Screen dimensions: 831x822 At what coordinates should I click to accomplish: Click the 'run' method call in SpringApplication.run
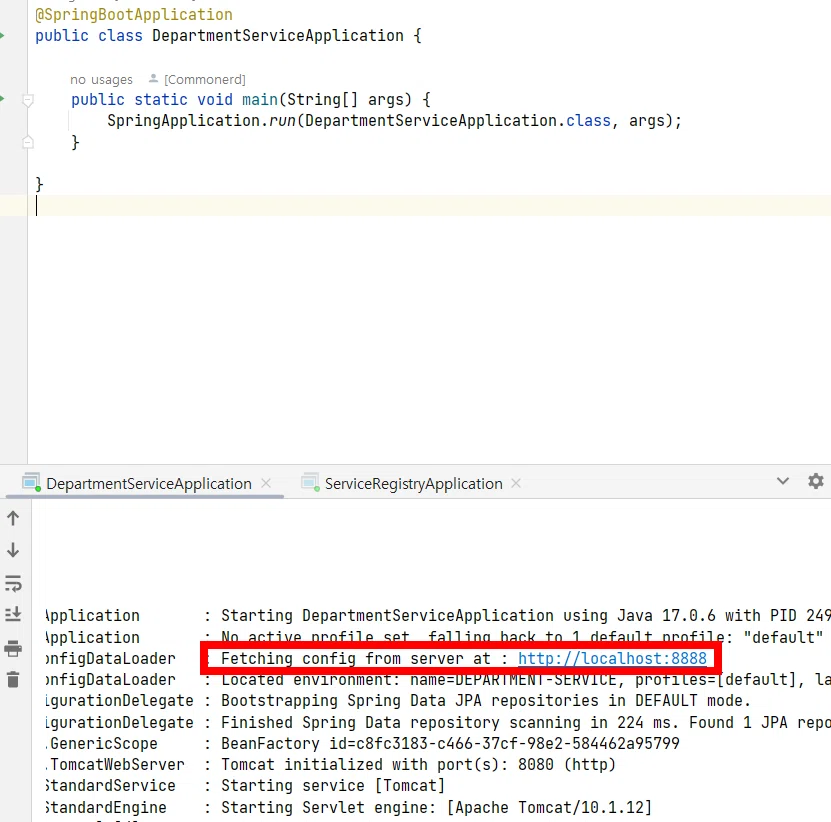pos(282,121)
